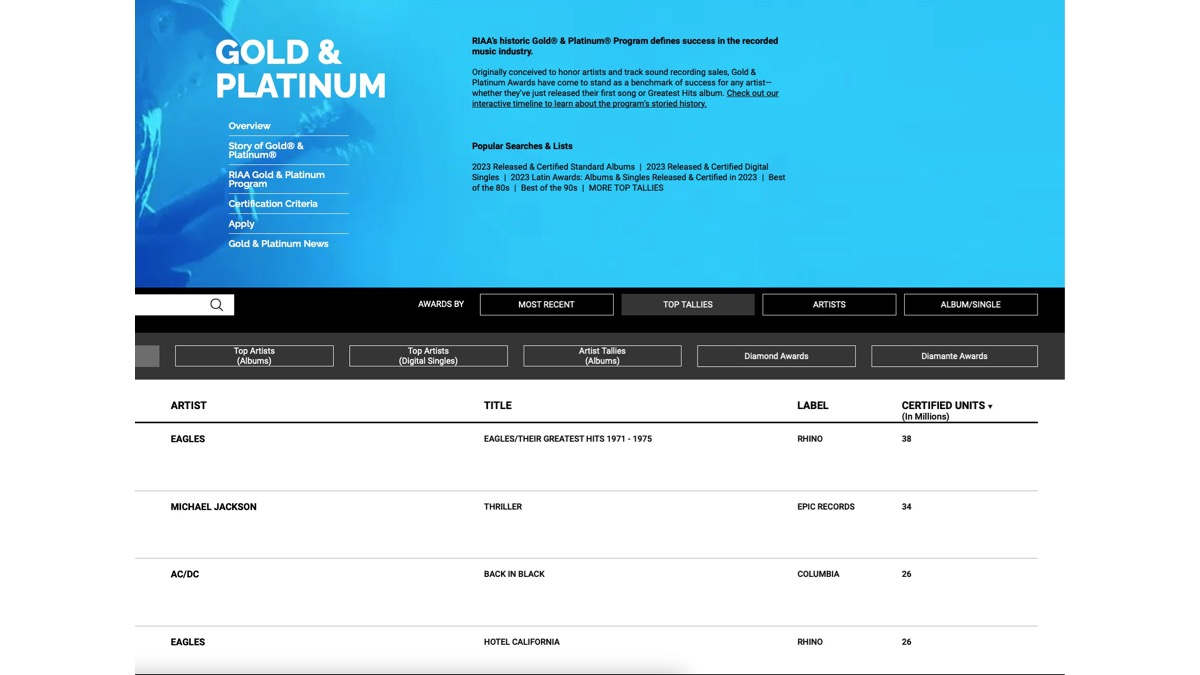Image resolution: width=1200 pixels, height=675 pixels.
Task: Select the THRILLER title
Action: [503, 507]
